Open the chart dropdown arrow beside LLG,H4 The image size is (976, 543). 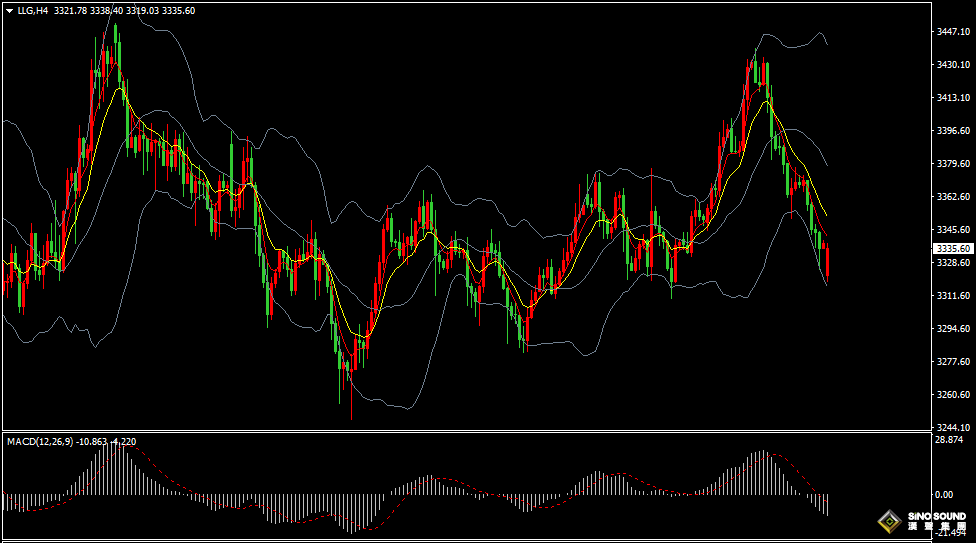9,10
